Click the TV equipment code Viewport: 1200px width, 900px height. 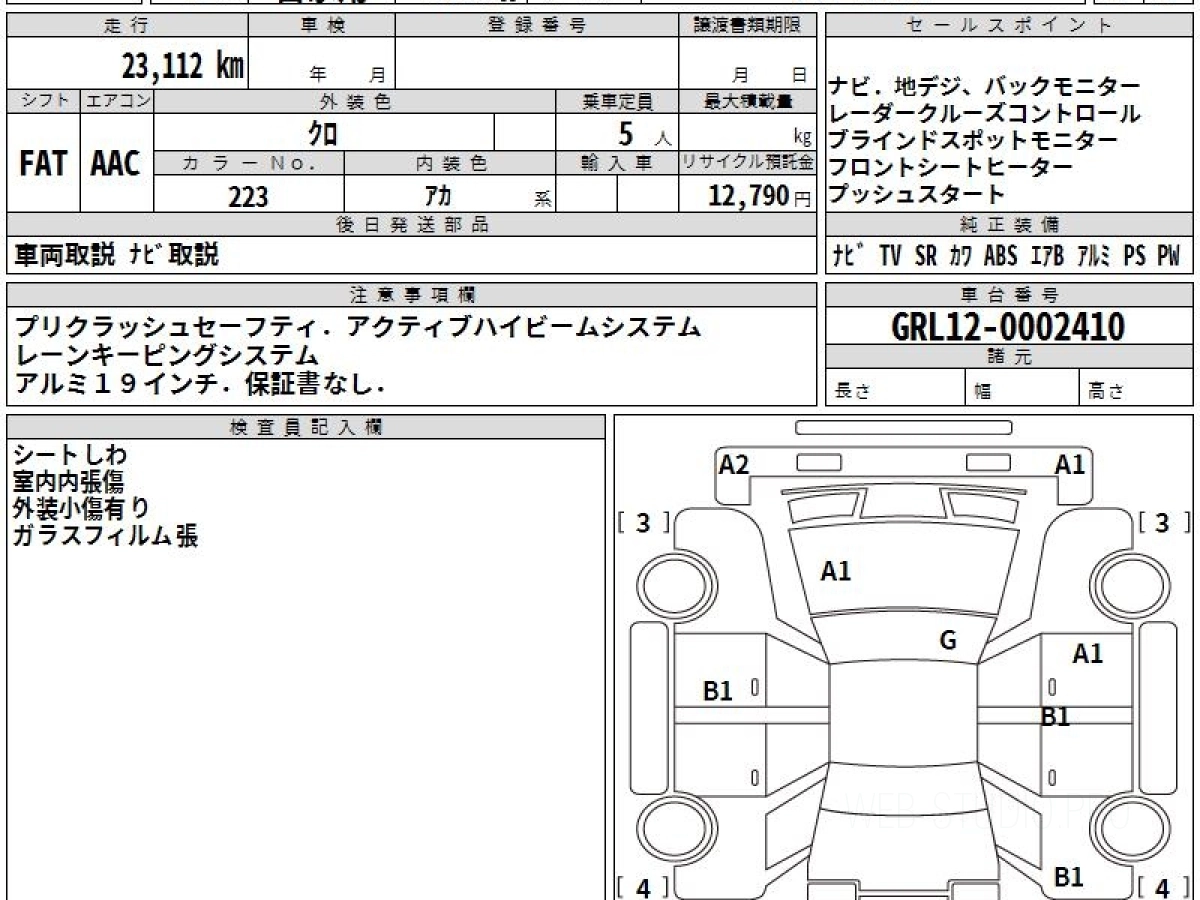[x=891, y=255]
